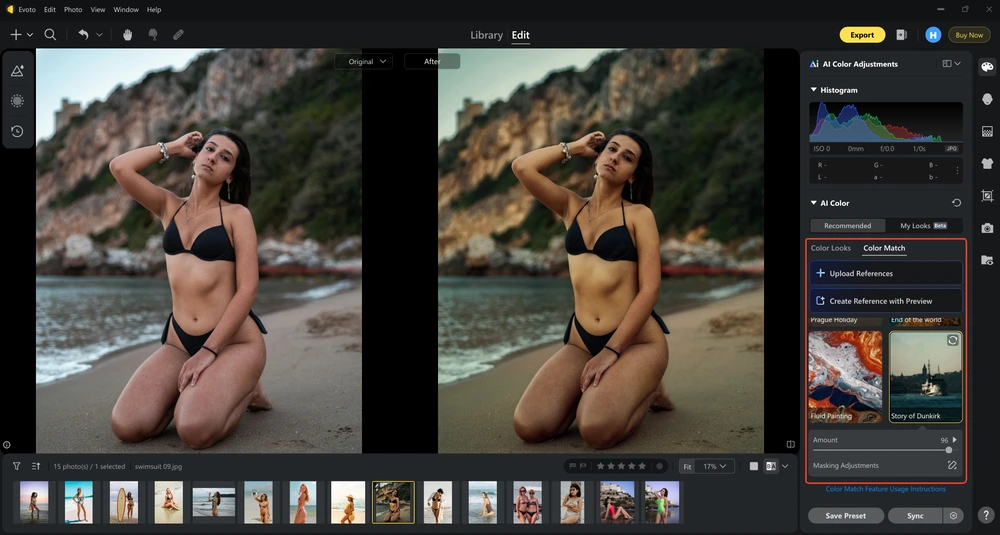
Task: Click the compare panel icon beside Export
Action: [901, 35]
